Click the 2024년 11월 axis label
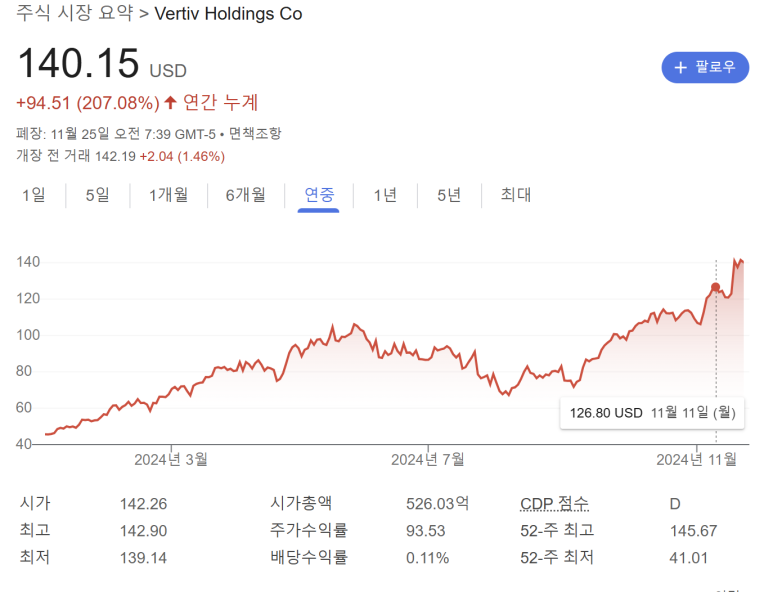Screen dimensions: 773x592 pos(696,459)
